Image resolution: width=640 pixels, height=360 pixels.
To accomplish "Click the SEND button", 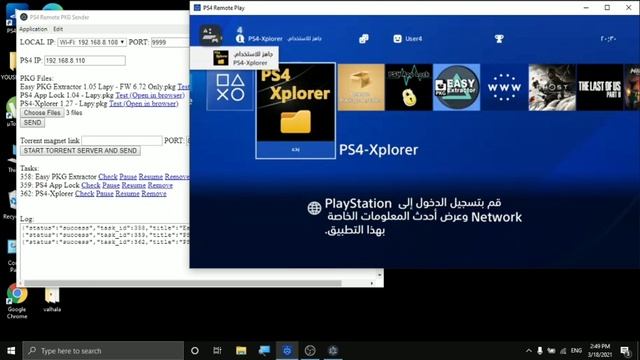I will click(x=32, y=122).
